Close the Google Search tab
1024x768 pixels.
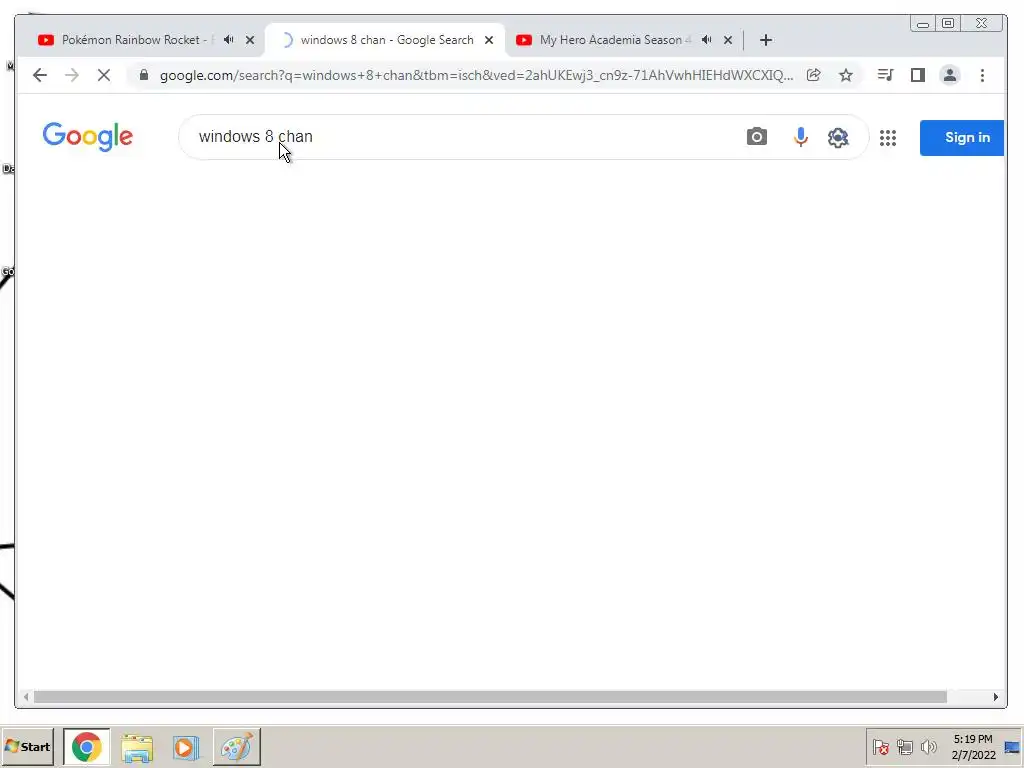pos(488,40)
